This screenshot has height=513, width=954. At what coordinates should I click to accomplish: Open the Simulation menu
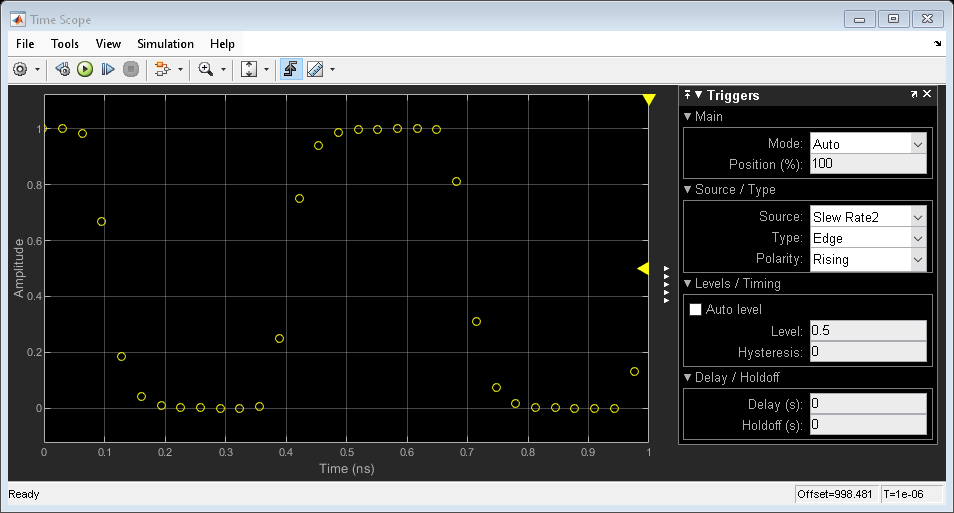tap(165, 44)
